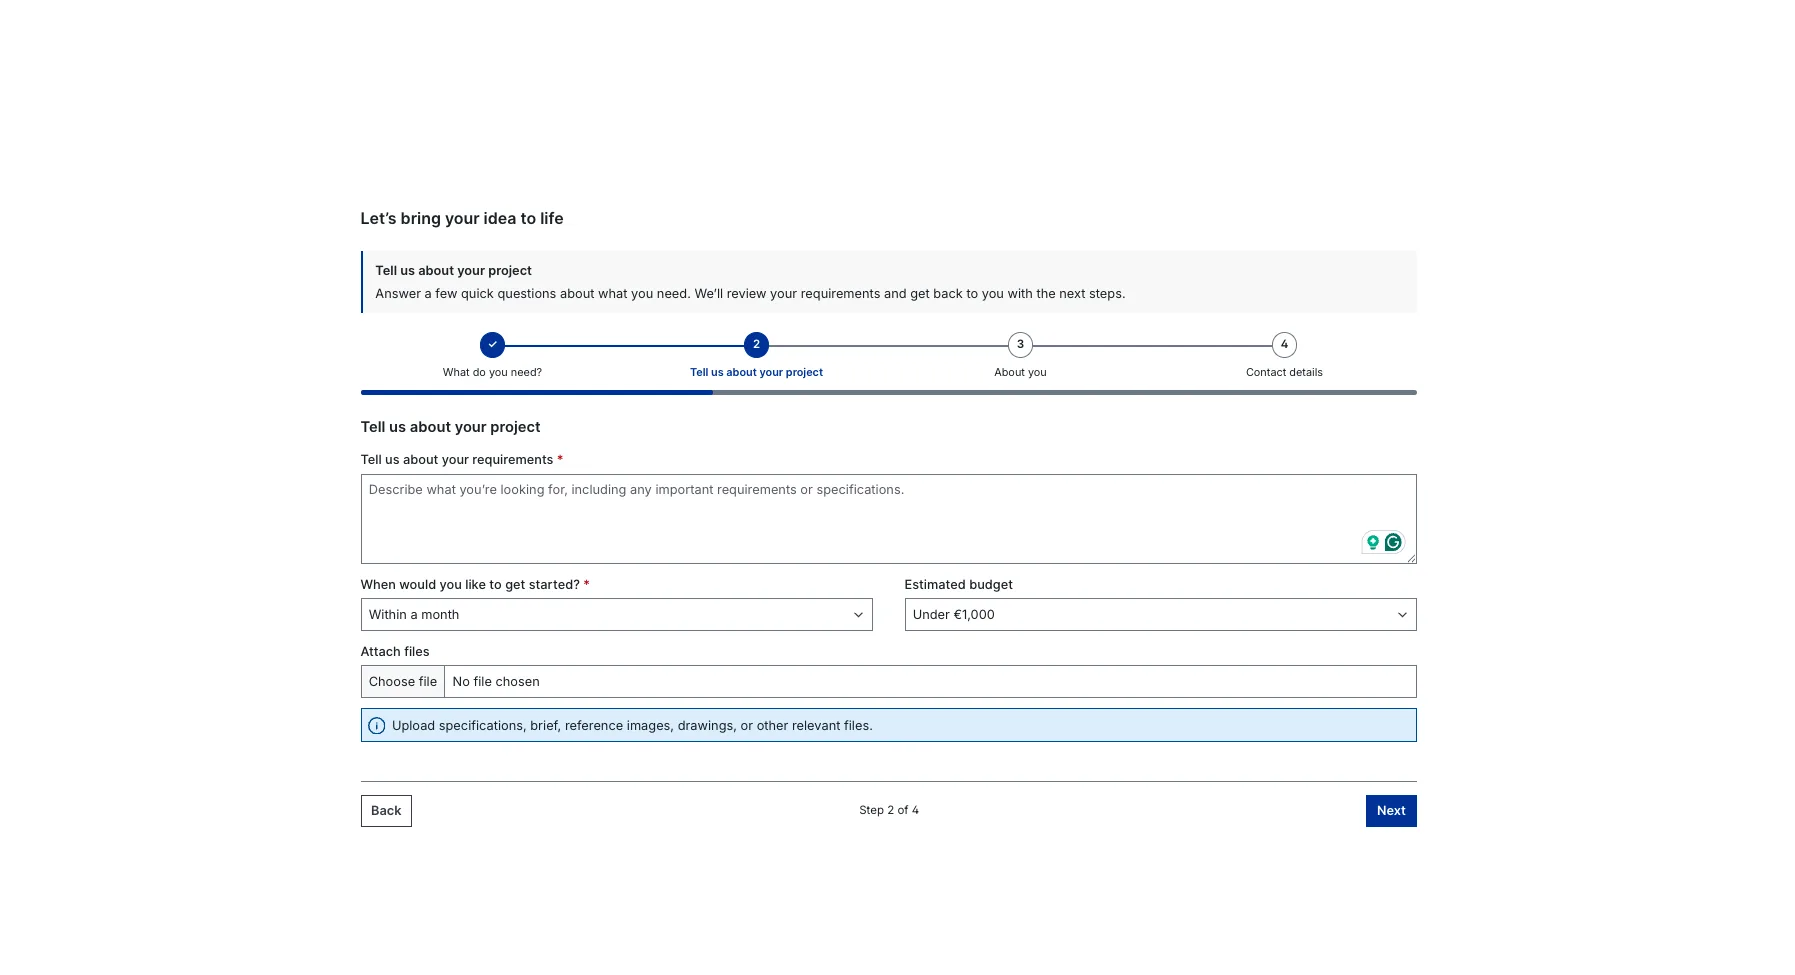The height and width of the screenshot is (975, 1795).
Task: Open the Estimated budget dropdown
Action: tap(1160, 615)
